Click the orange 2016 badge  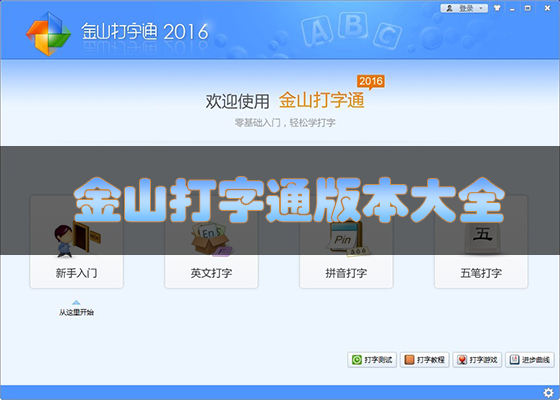(x=371, y=82)
